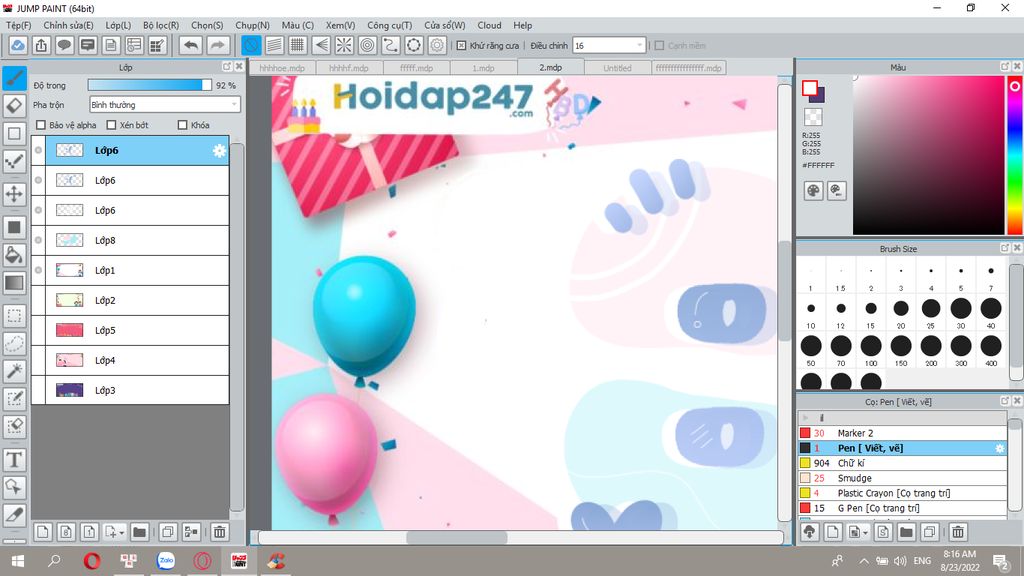Click the foreground white color swatch

pos(810,88)
